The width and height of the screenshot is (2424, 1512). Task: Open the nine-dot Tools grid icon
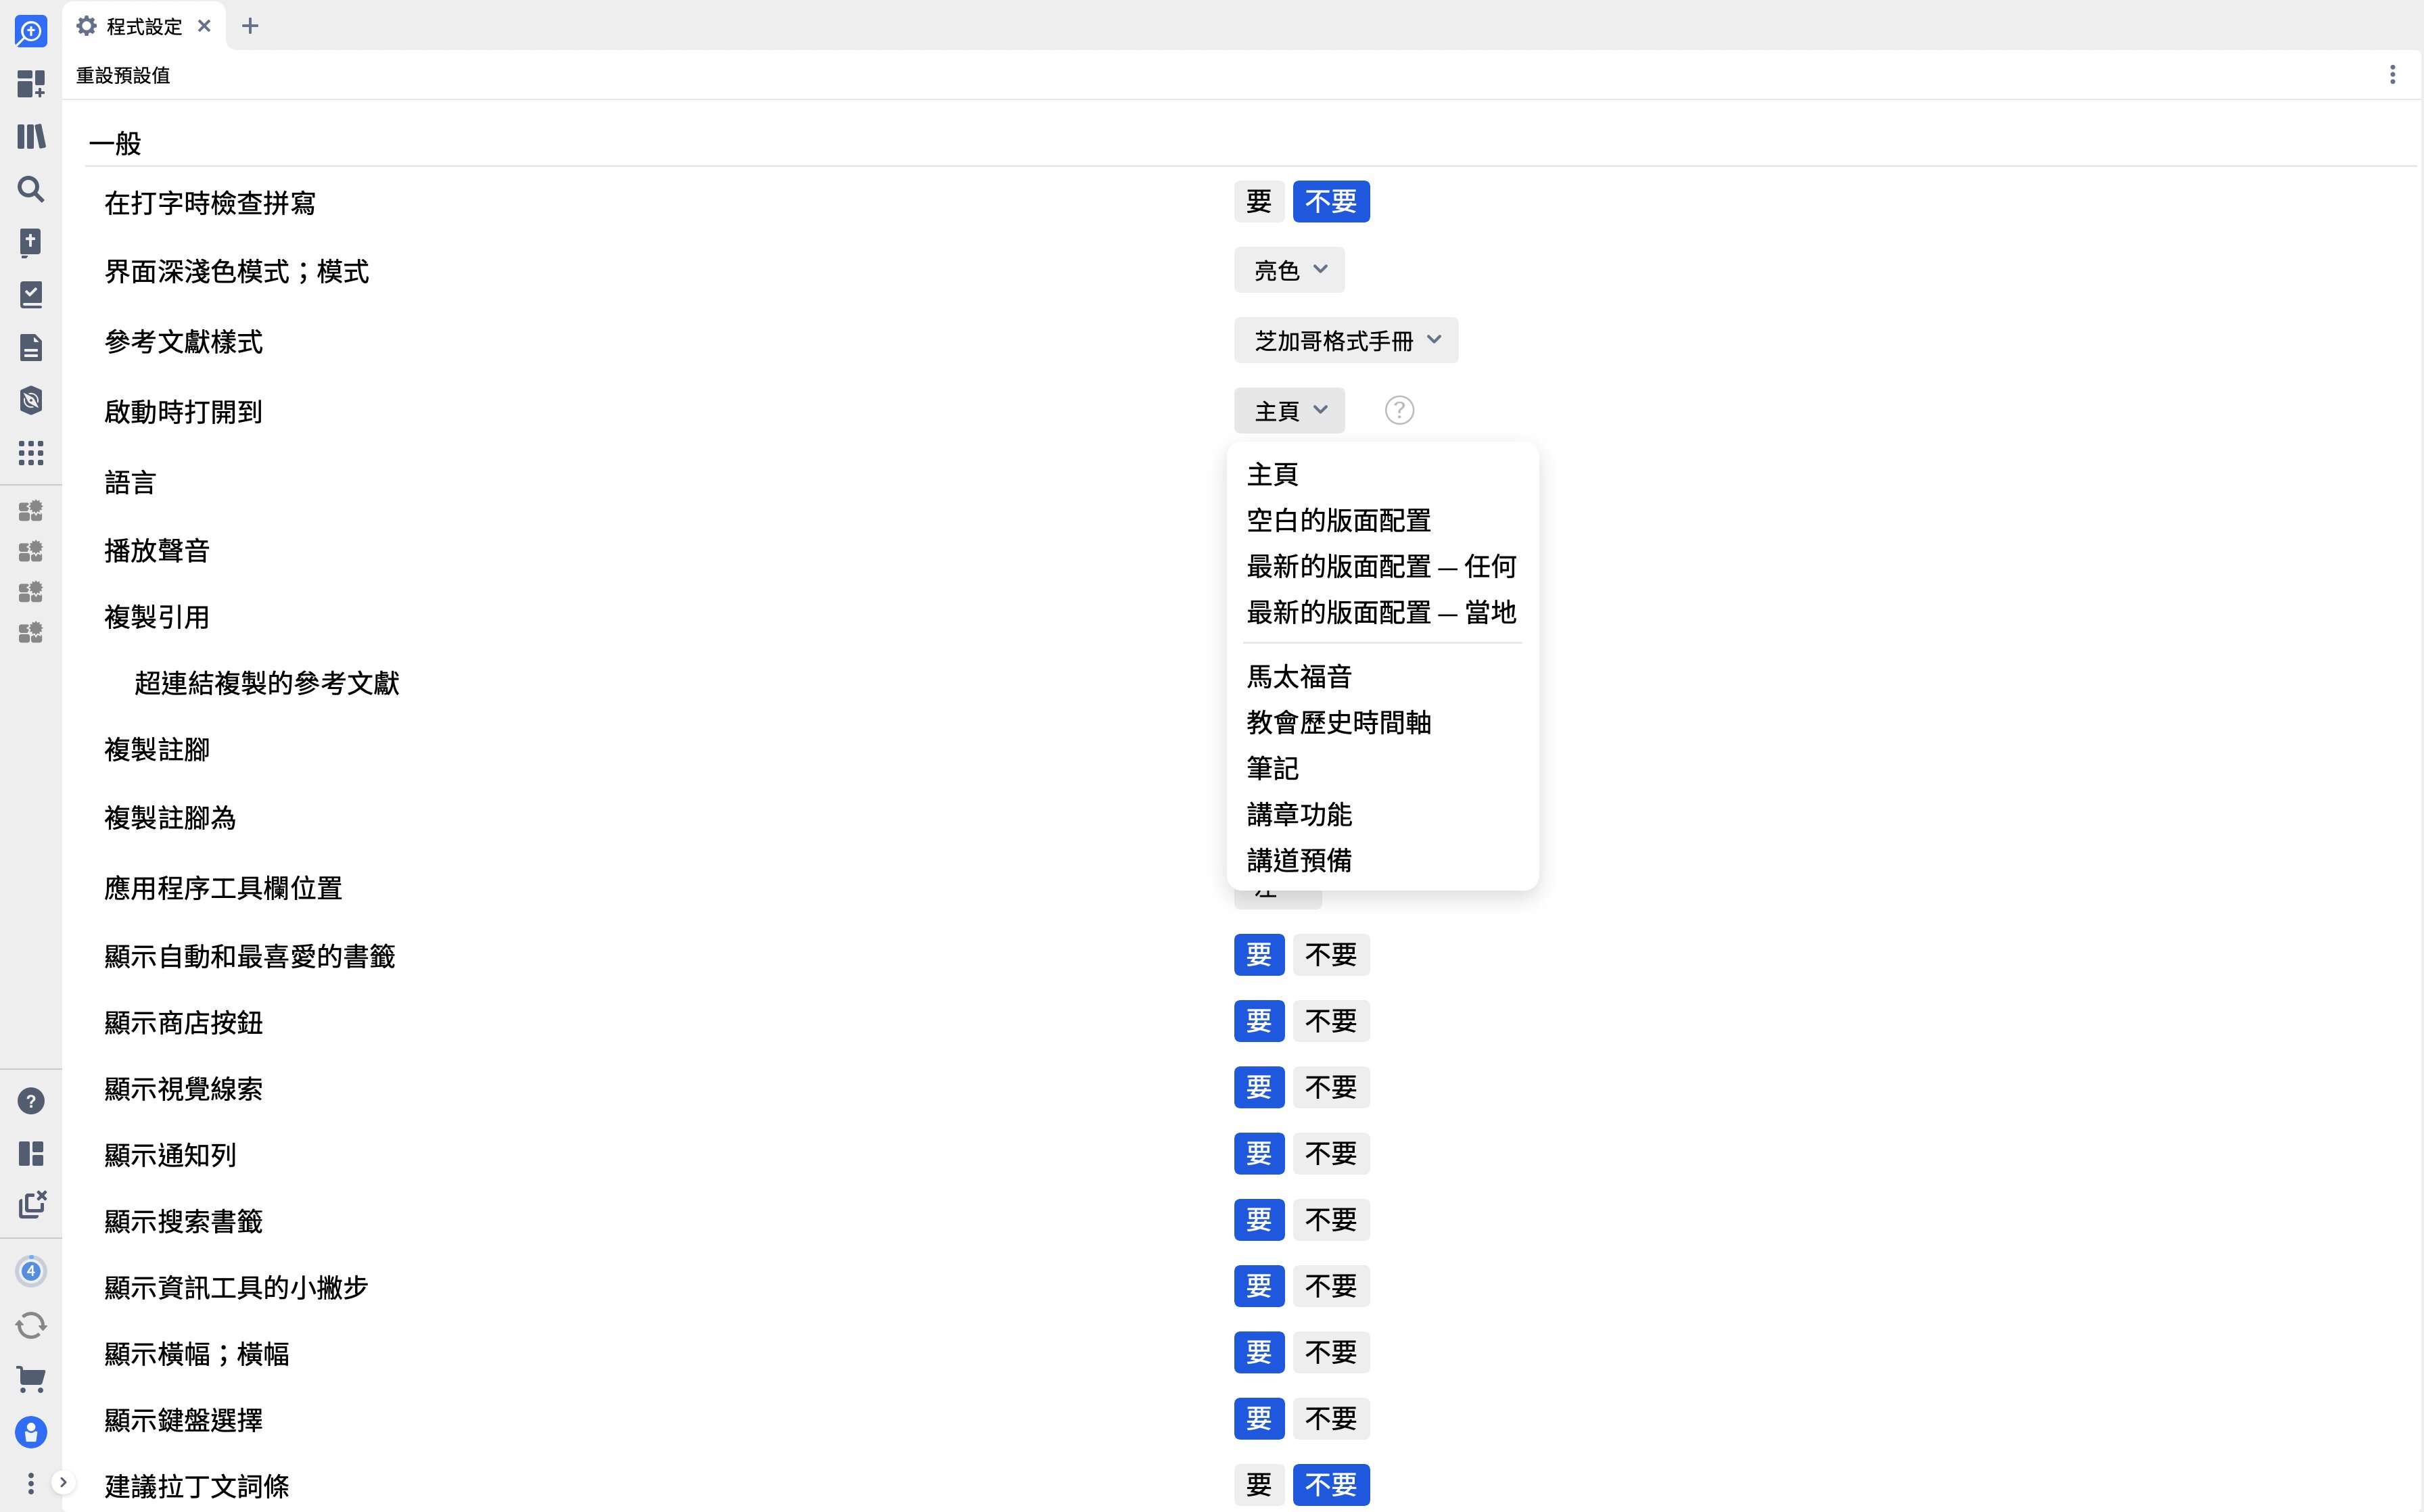[31, 453]
